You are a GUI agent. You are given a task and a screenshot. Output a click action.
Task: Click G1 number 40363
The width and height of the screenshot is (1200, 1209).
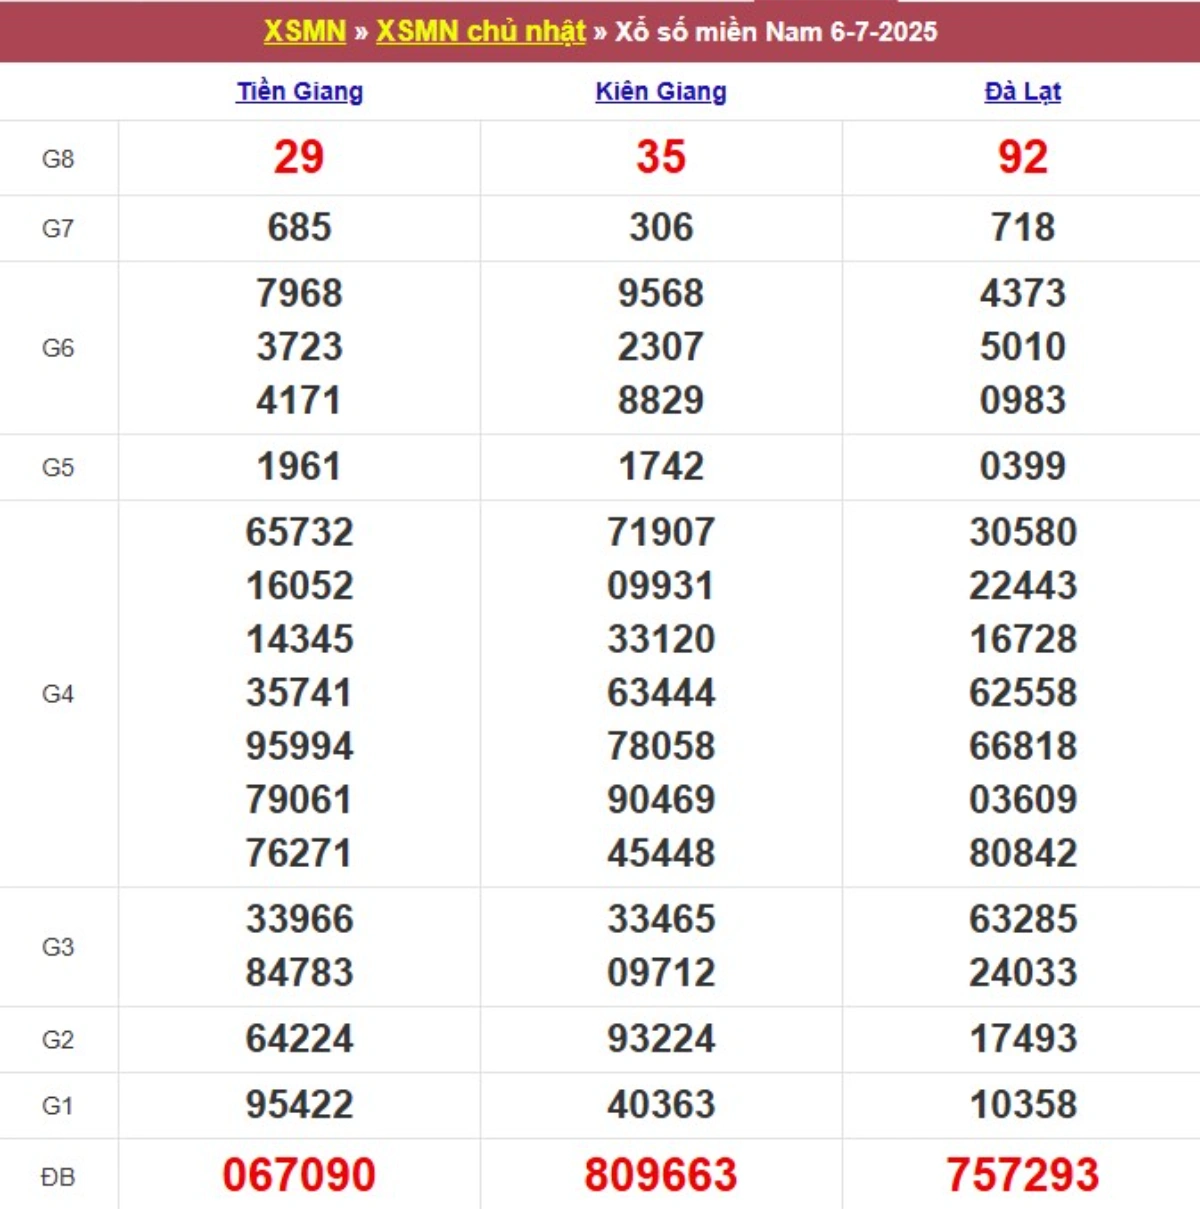coord(661,1105)
